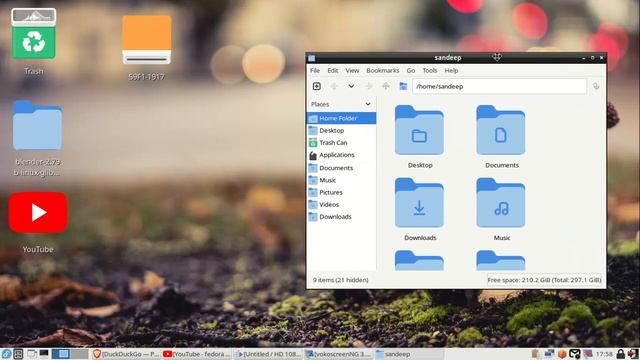
Task: Click the mail tray icon
Action: (575, 354)
